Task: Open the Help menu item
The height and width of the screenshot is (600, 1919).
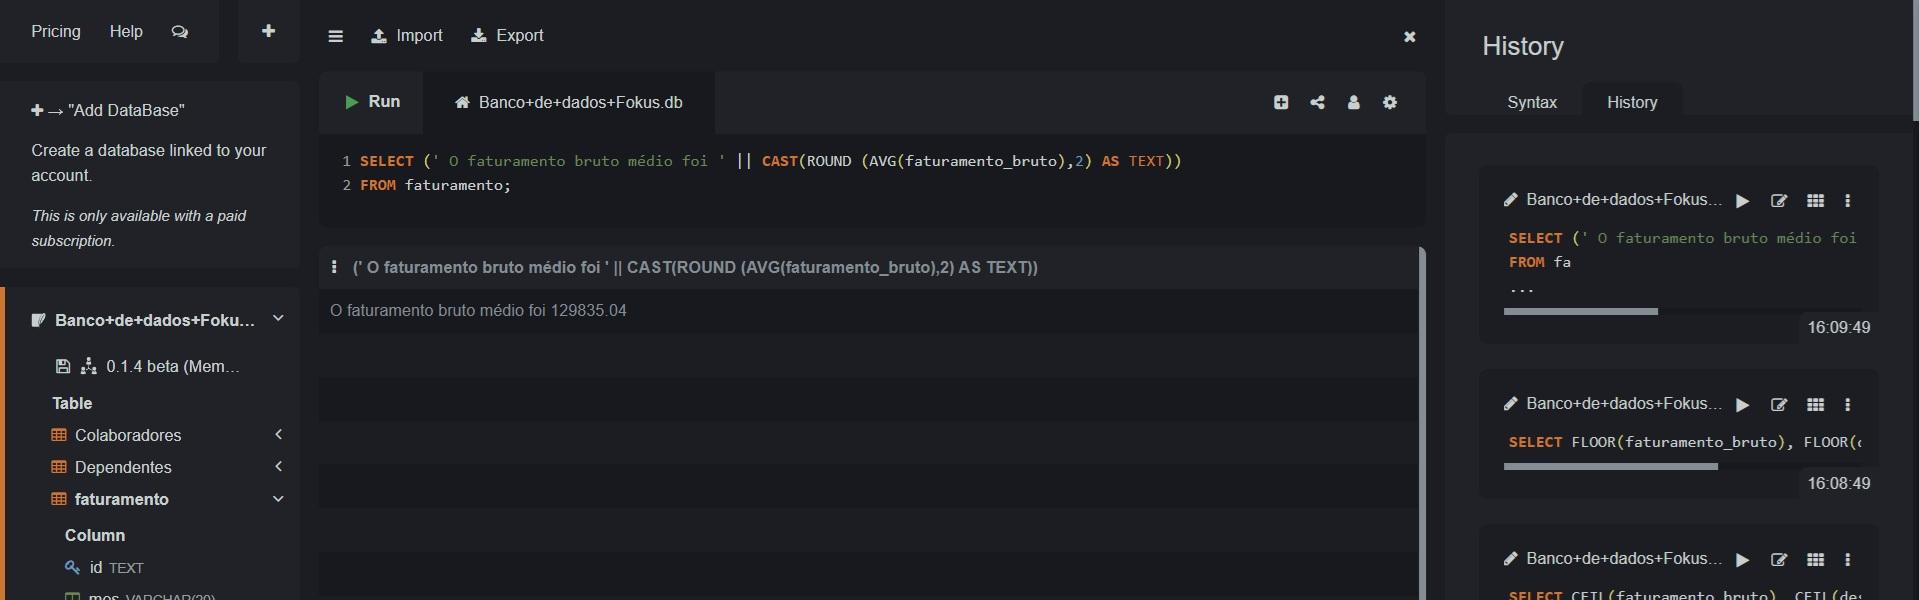Action: pyautogui.click(x=126, y=32)
